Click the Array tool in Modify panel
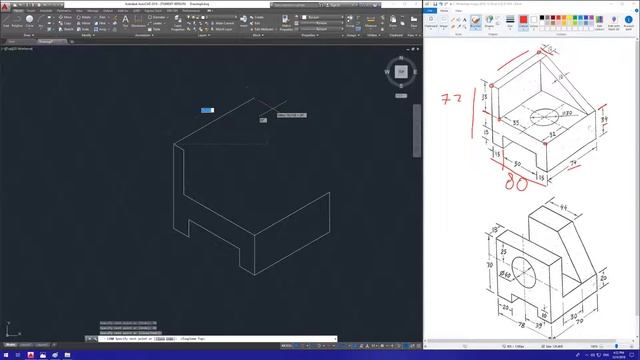Image resolution: width=640 pixels, height=360 pixels. coord(100,29)
